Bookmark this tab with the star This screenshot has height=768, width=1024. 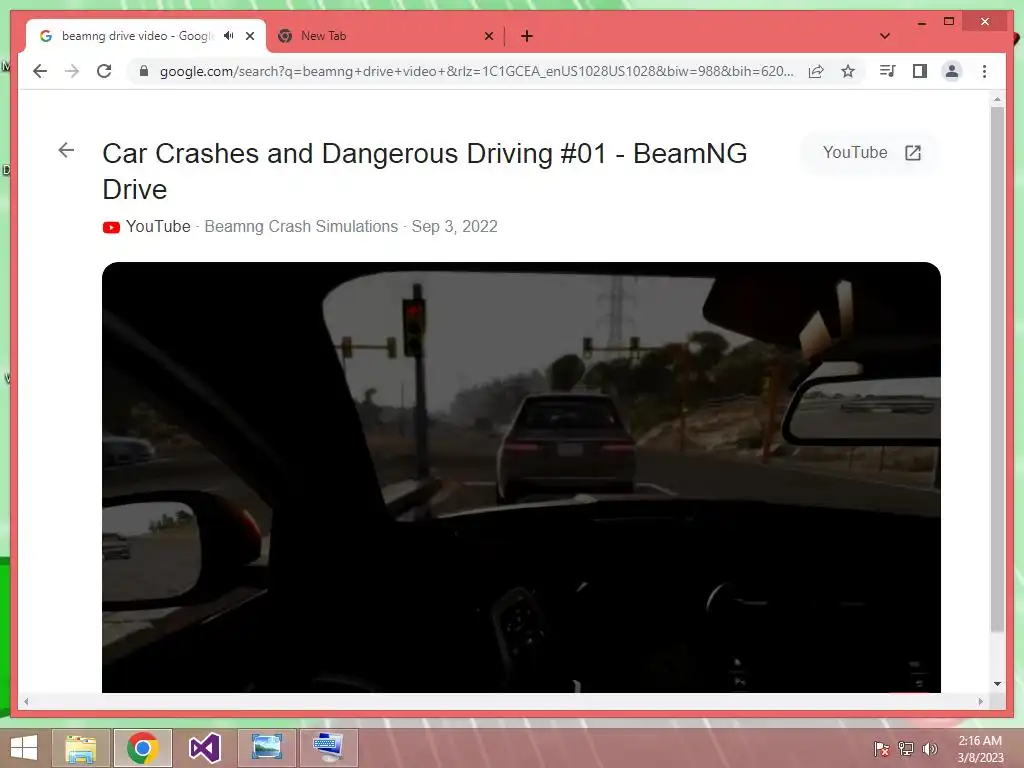tap(848, 71)
